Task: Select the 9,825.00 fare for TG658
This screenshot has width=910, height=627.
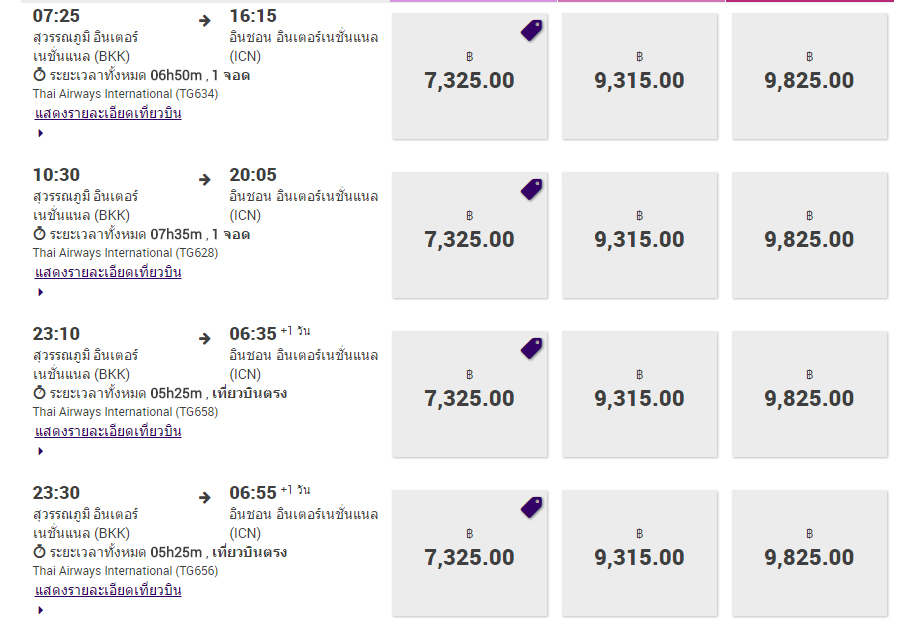Action: tap(810, 394)
